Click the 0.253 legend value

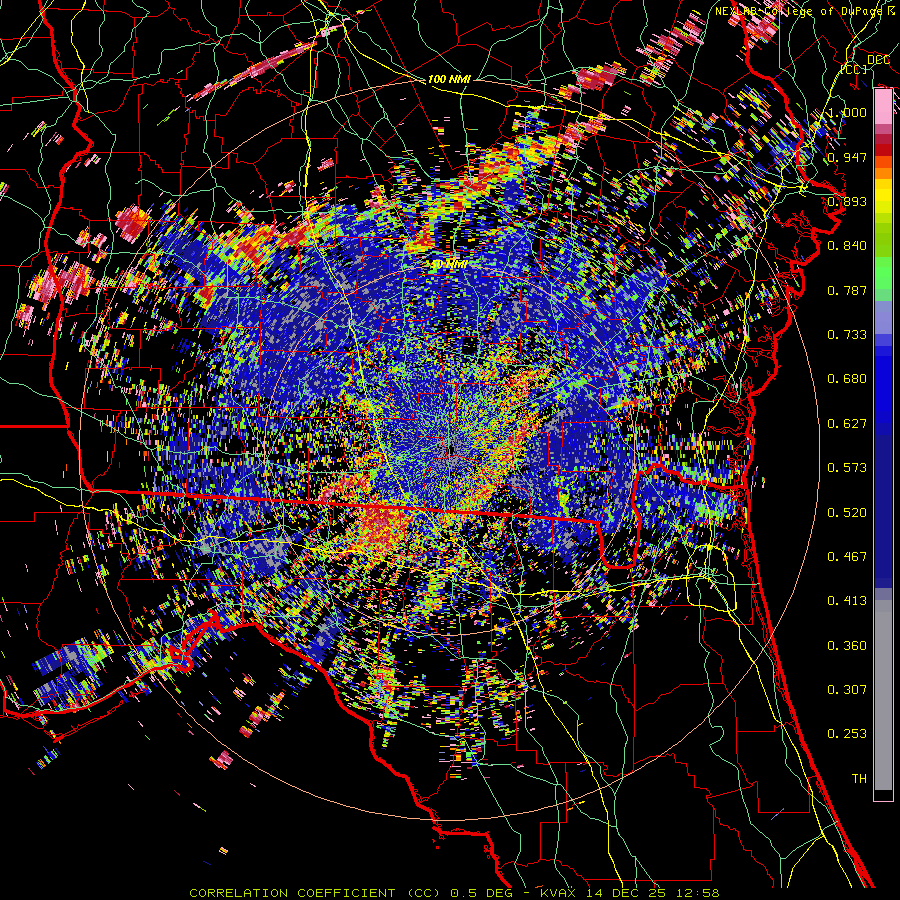[x=847, y=734]
